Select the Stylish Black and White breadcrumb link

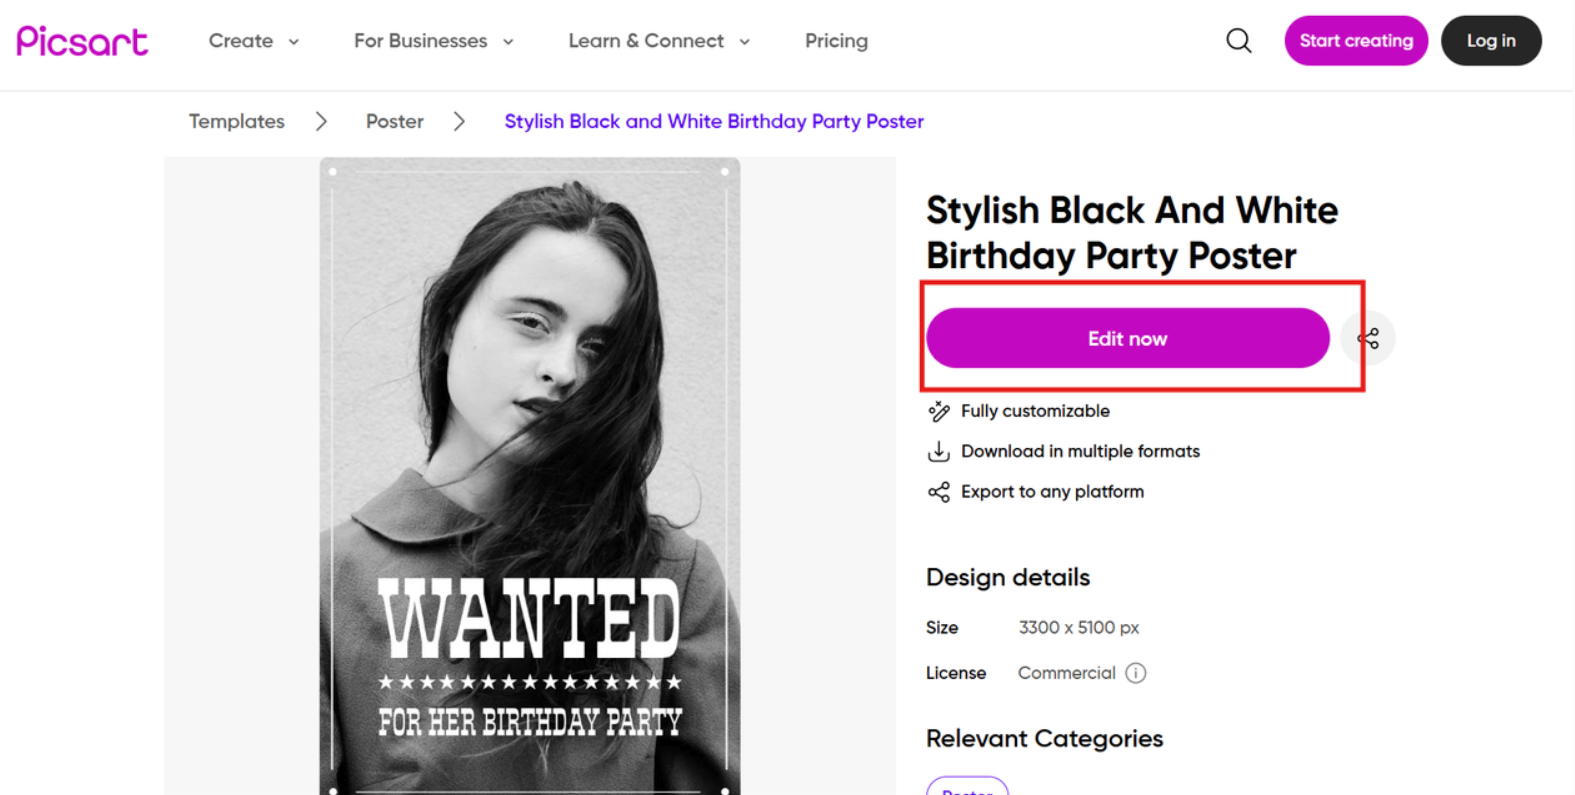click(713, 120)
